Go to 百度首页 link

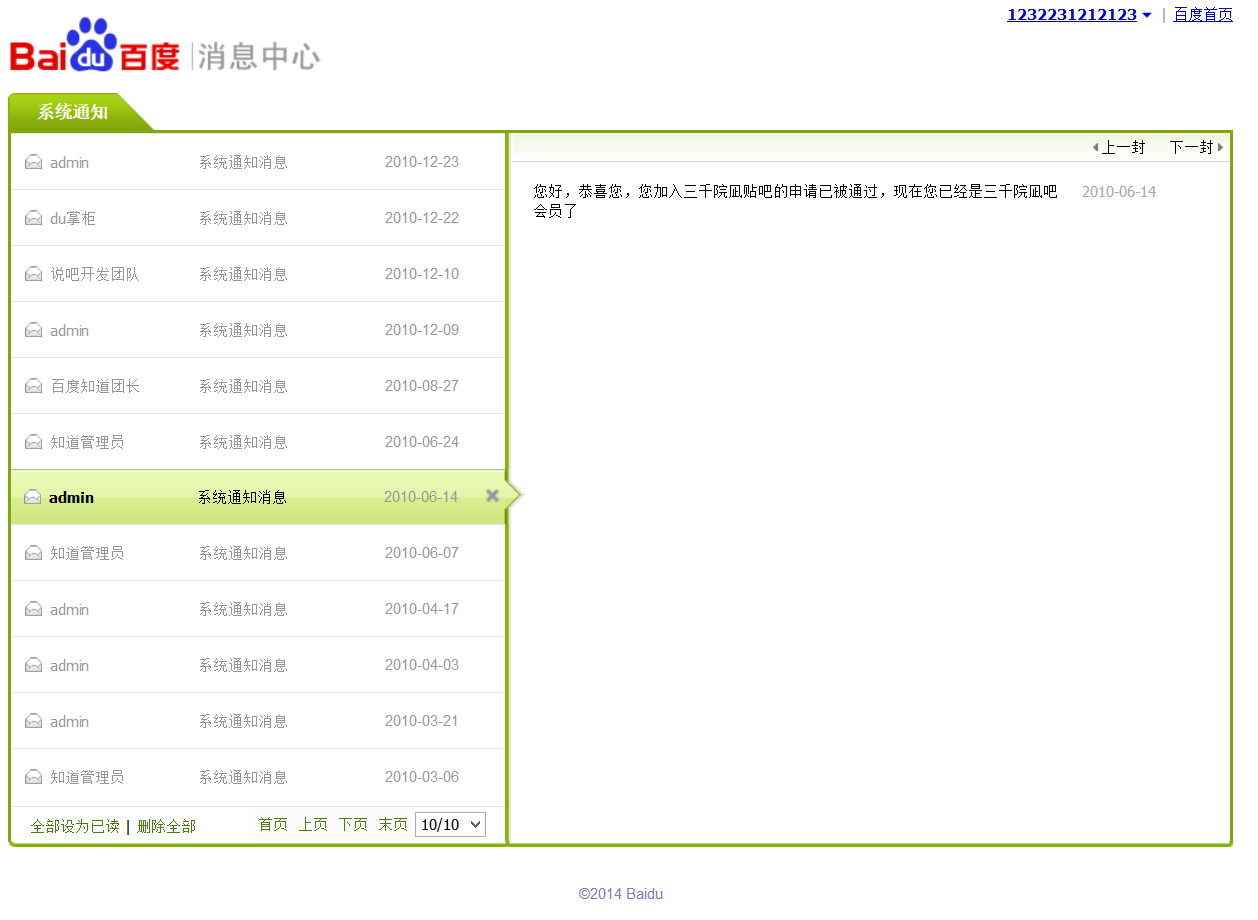1203,15
